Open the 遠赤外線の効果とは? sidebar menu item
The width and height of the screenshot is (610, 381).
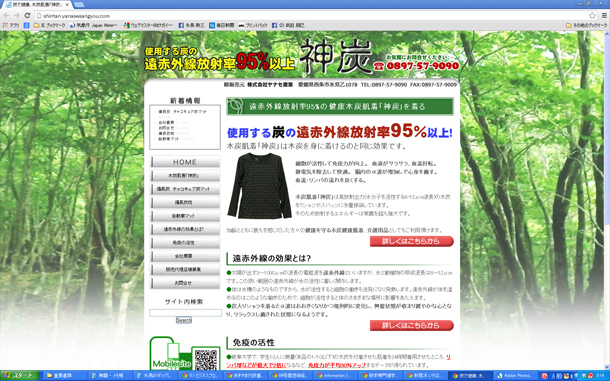(x=185, y=229)
